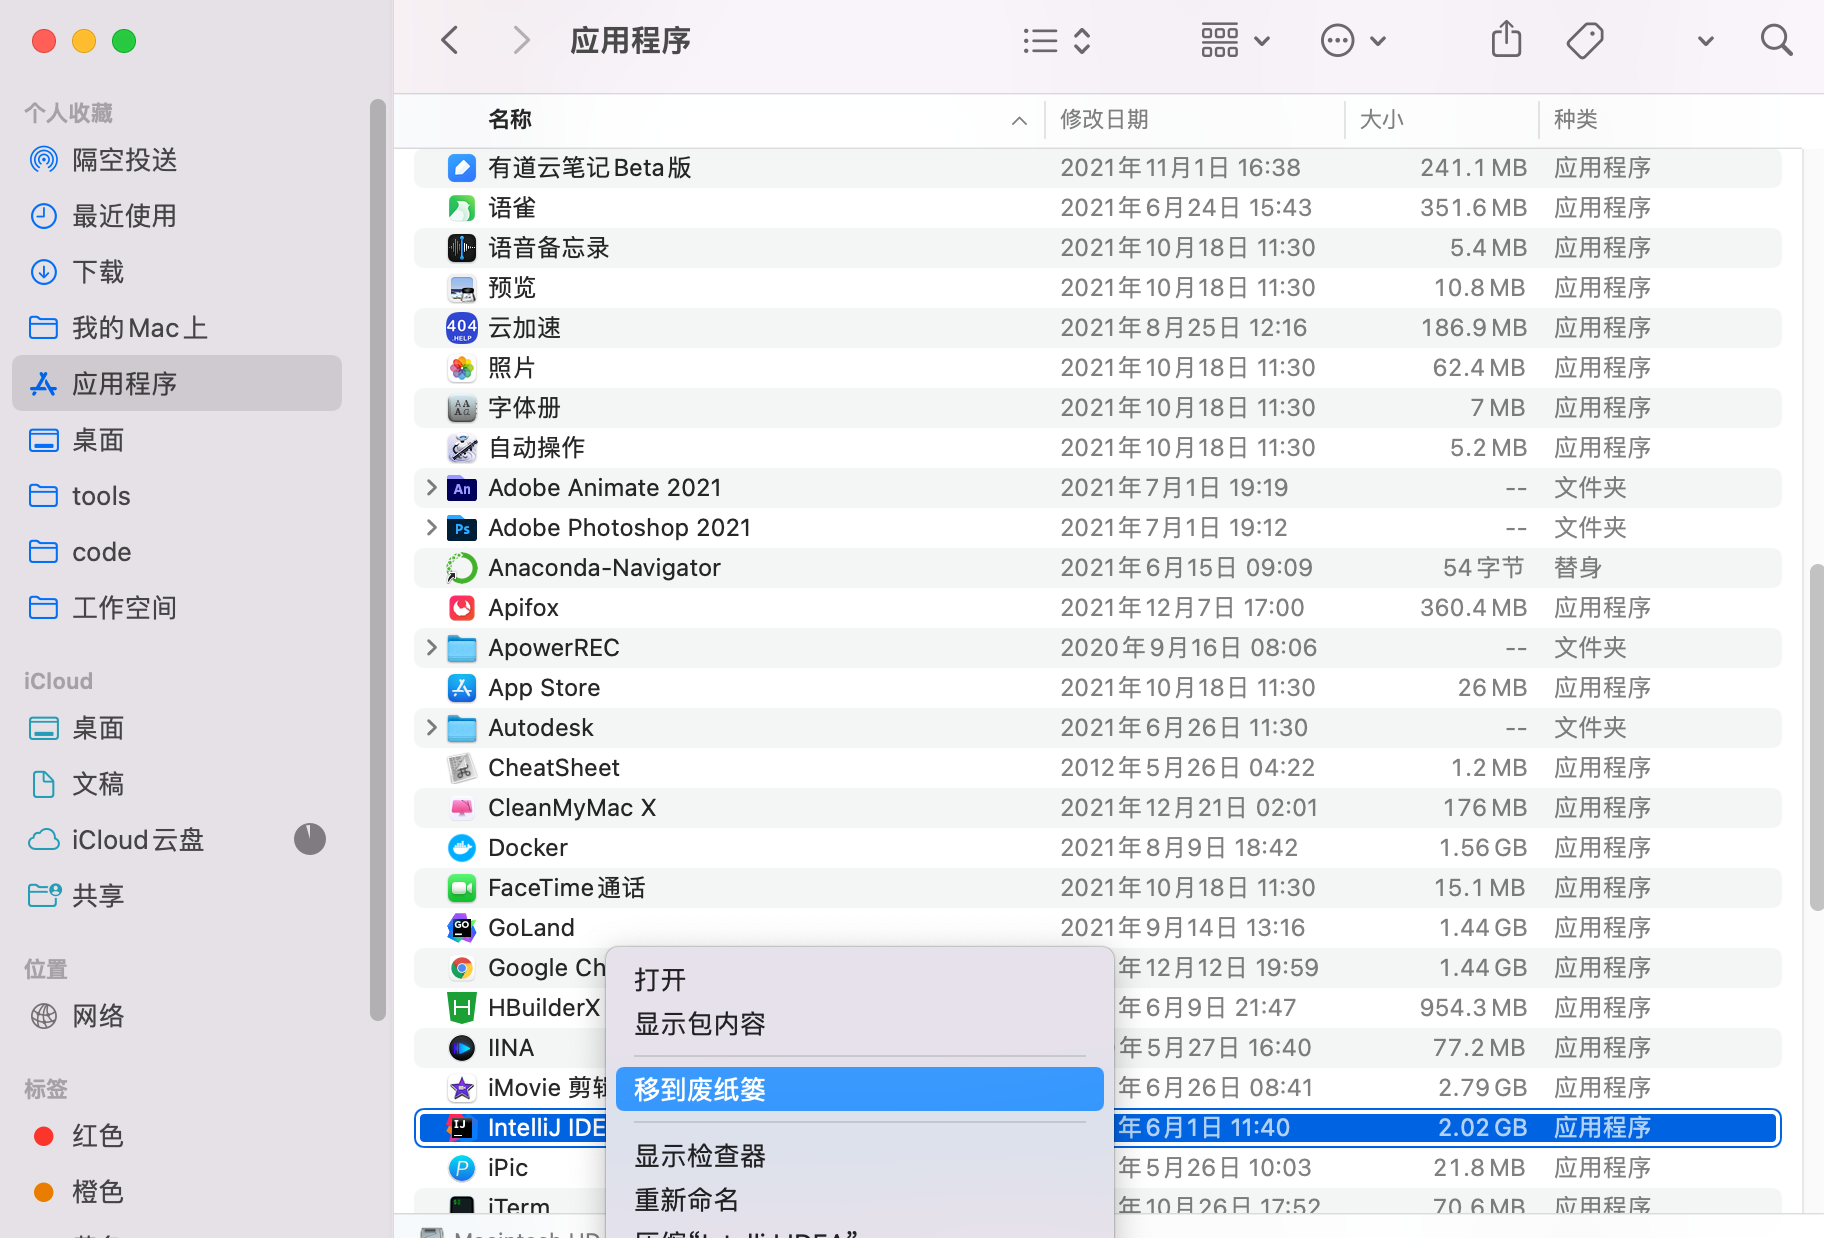Open the toolbar overflow chevron
This screenshot has width=1824, height=1238.
[x=1706, y=41]
